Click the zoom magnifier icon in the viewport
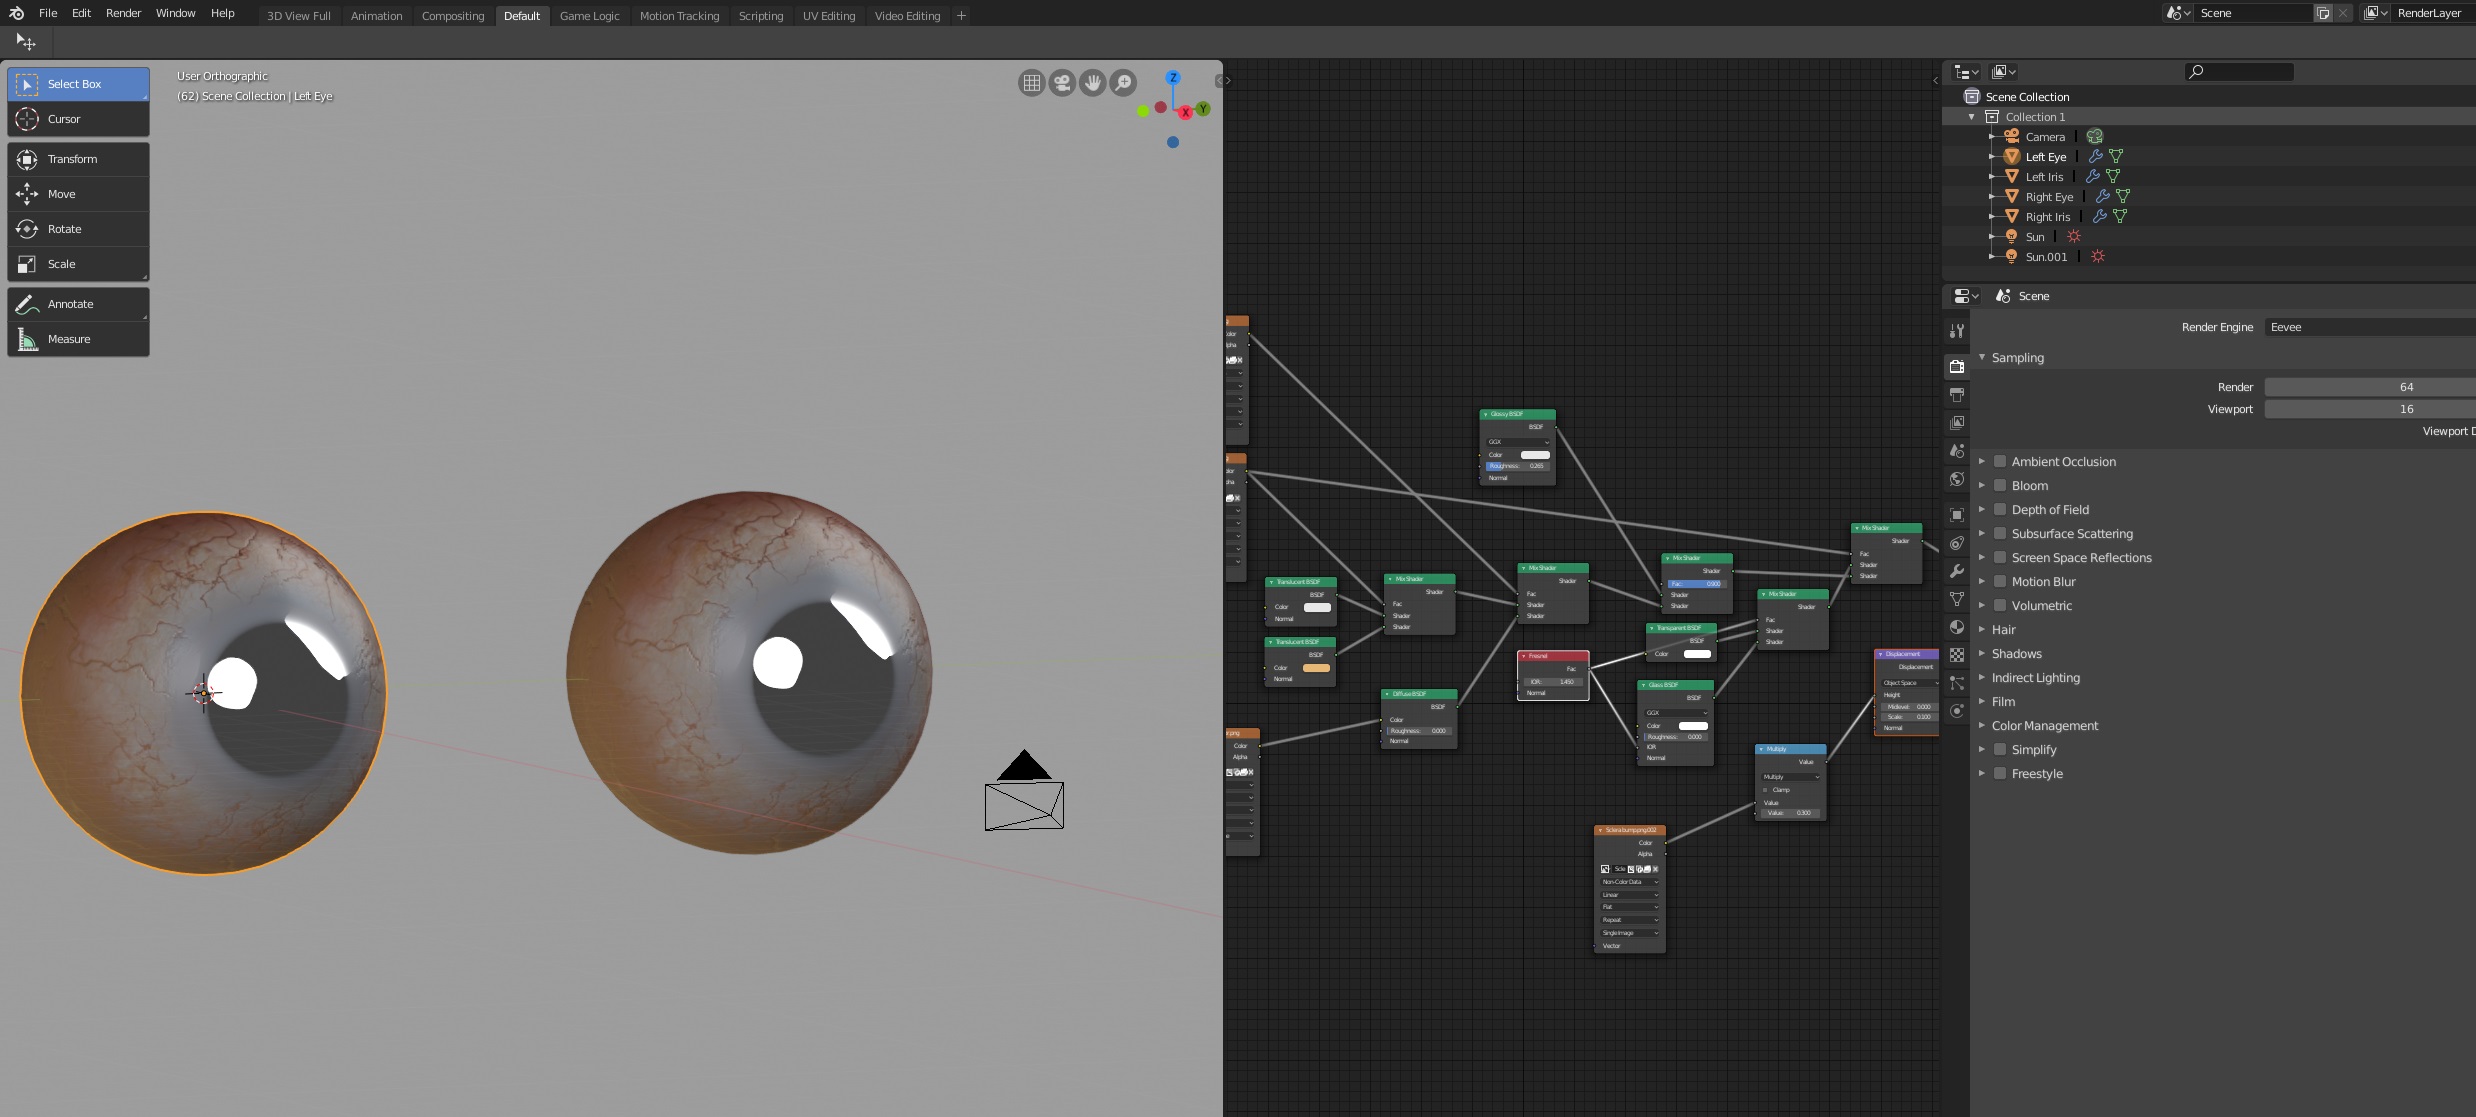Image resolution: width=2476 pixels, height=1117 pixels. click(1122, 83)
